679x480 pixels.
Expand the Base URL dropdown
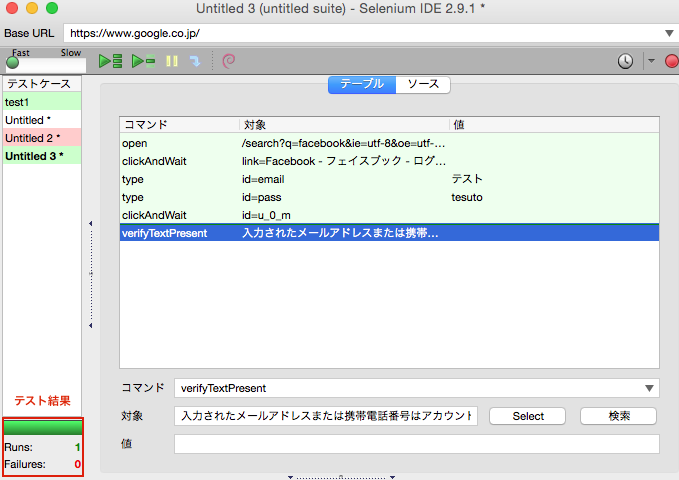(x=667, y=33)
